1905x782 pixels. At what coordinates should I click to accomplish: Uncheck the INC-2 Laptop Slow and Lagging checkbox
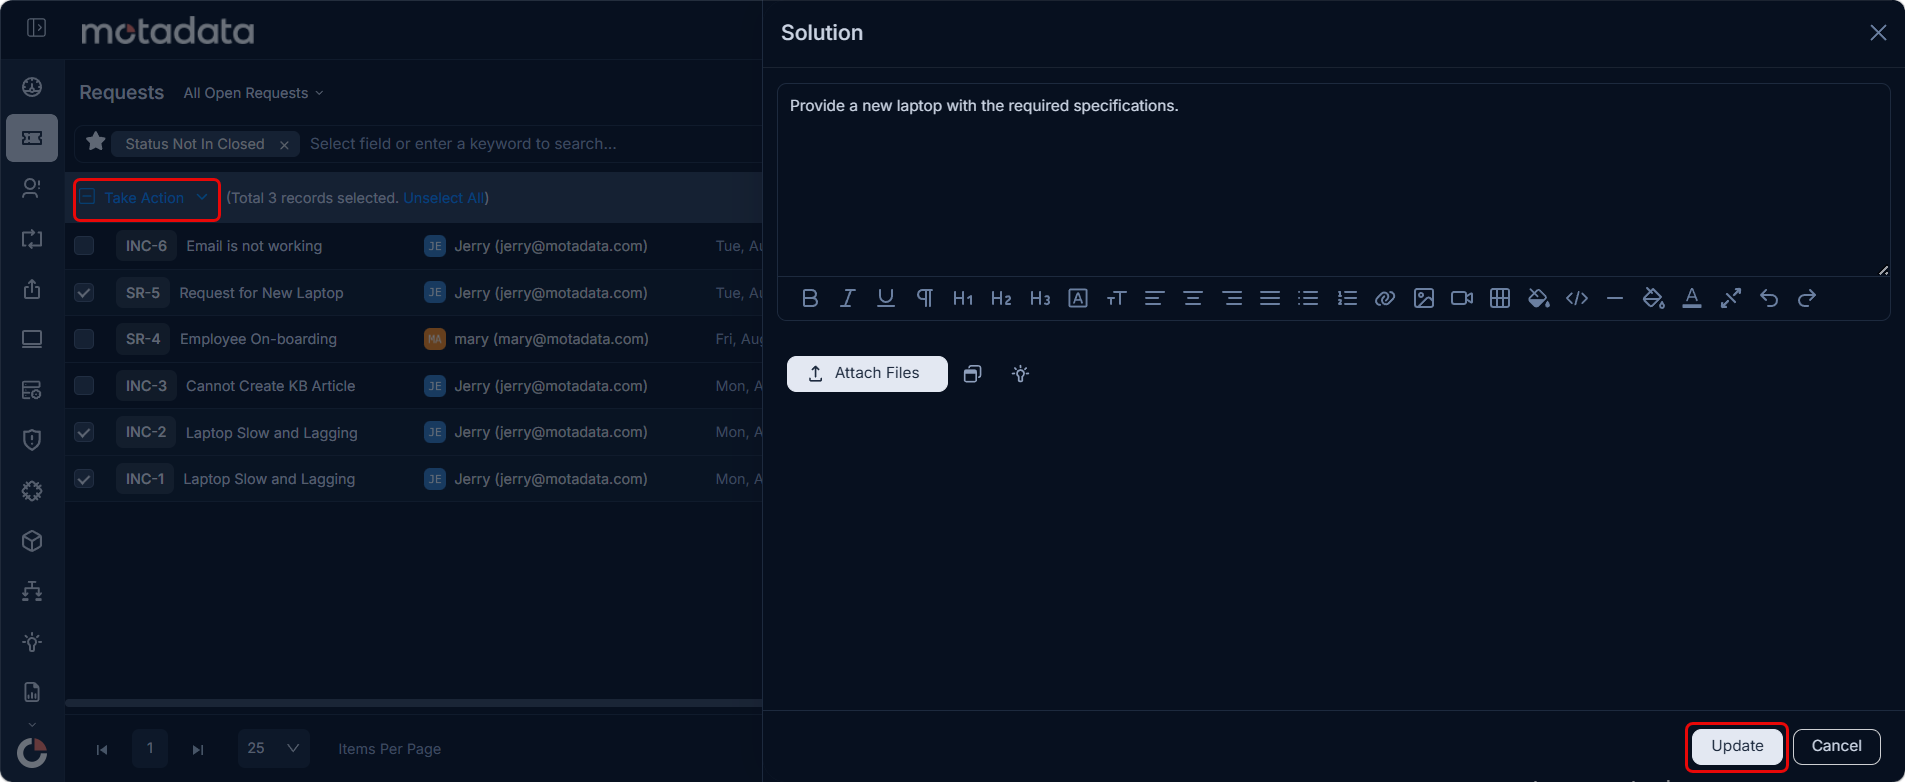coord(84,432)
